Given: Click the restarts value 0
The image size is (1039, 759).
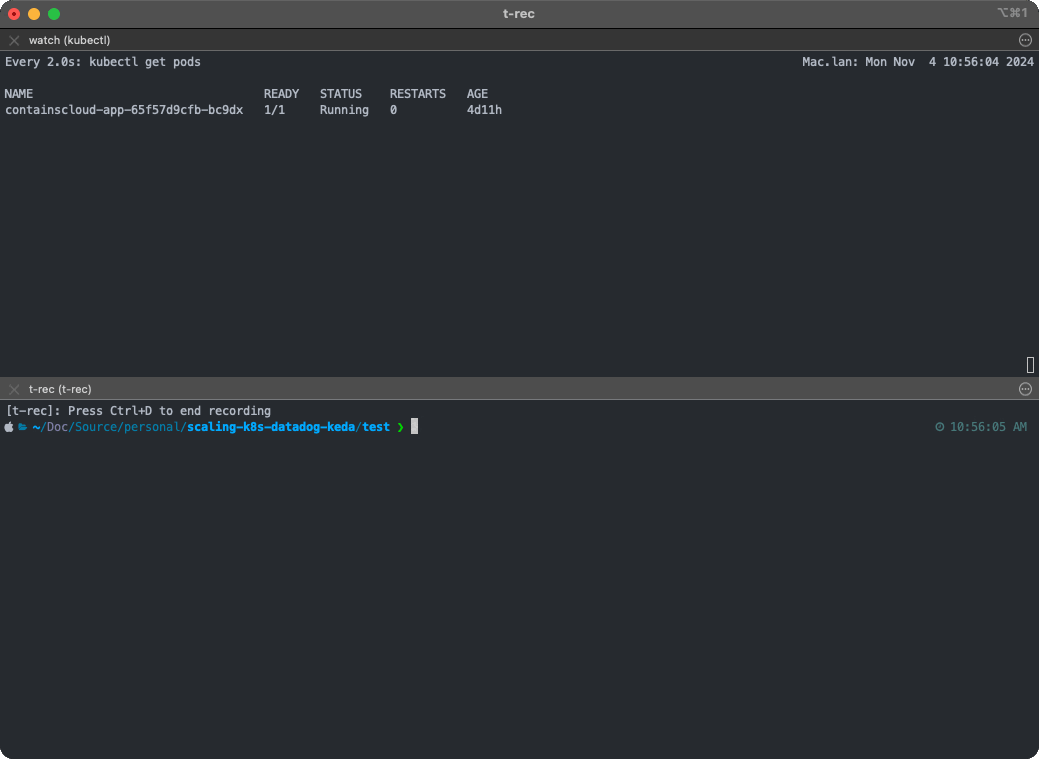Looking at the screenshot, I should click(393, 110).
